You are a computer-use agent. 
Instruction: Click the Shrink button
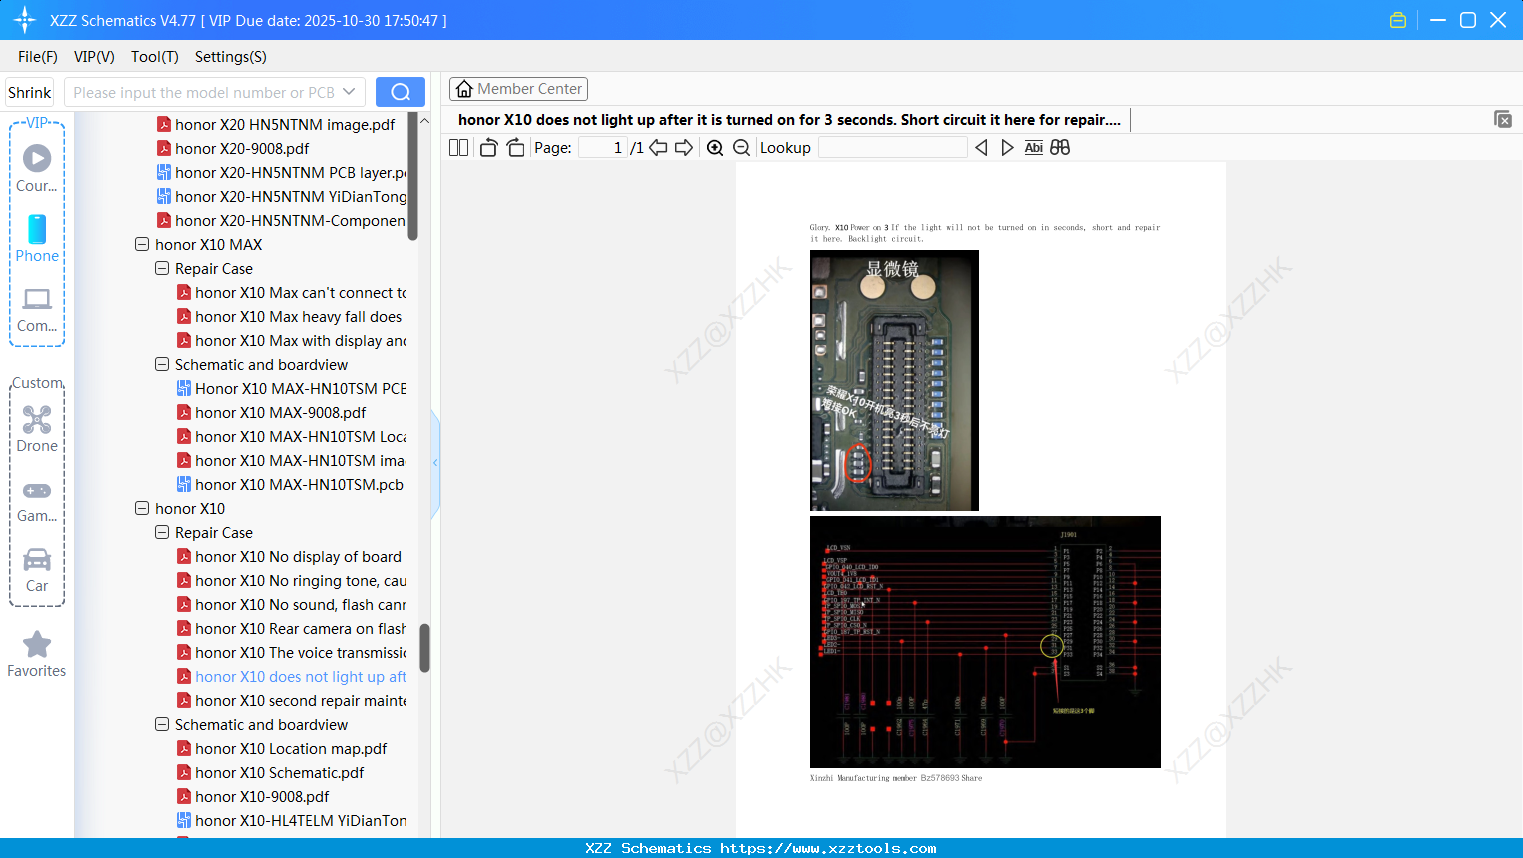29,92
